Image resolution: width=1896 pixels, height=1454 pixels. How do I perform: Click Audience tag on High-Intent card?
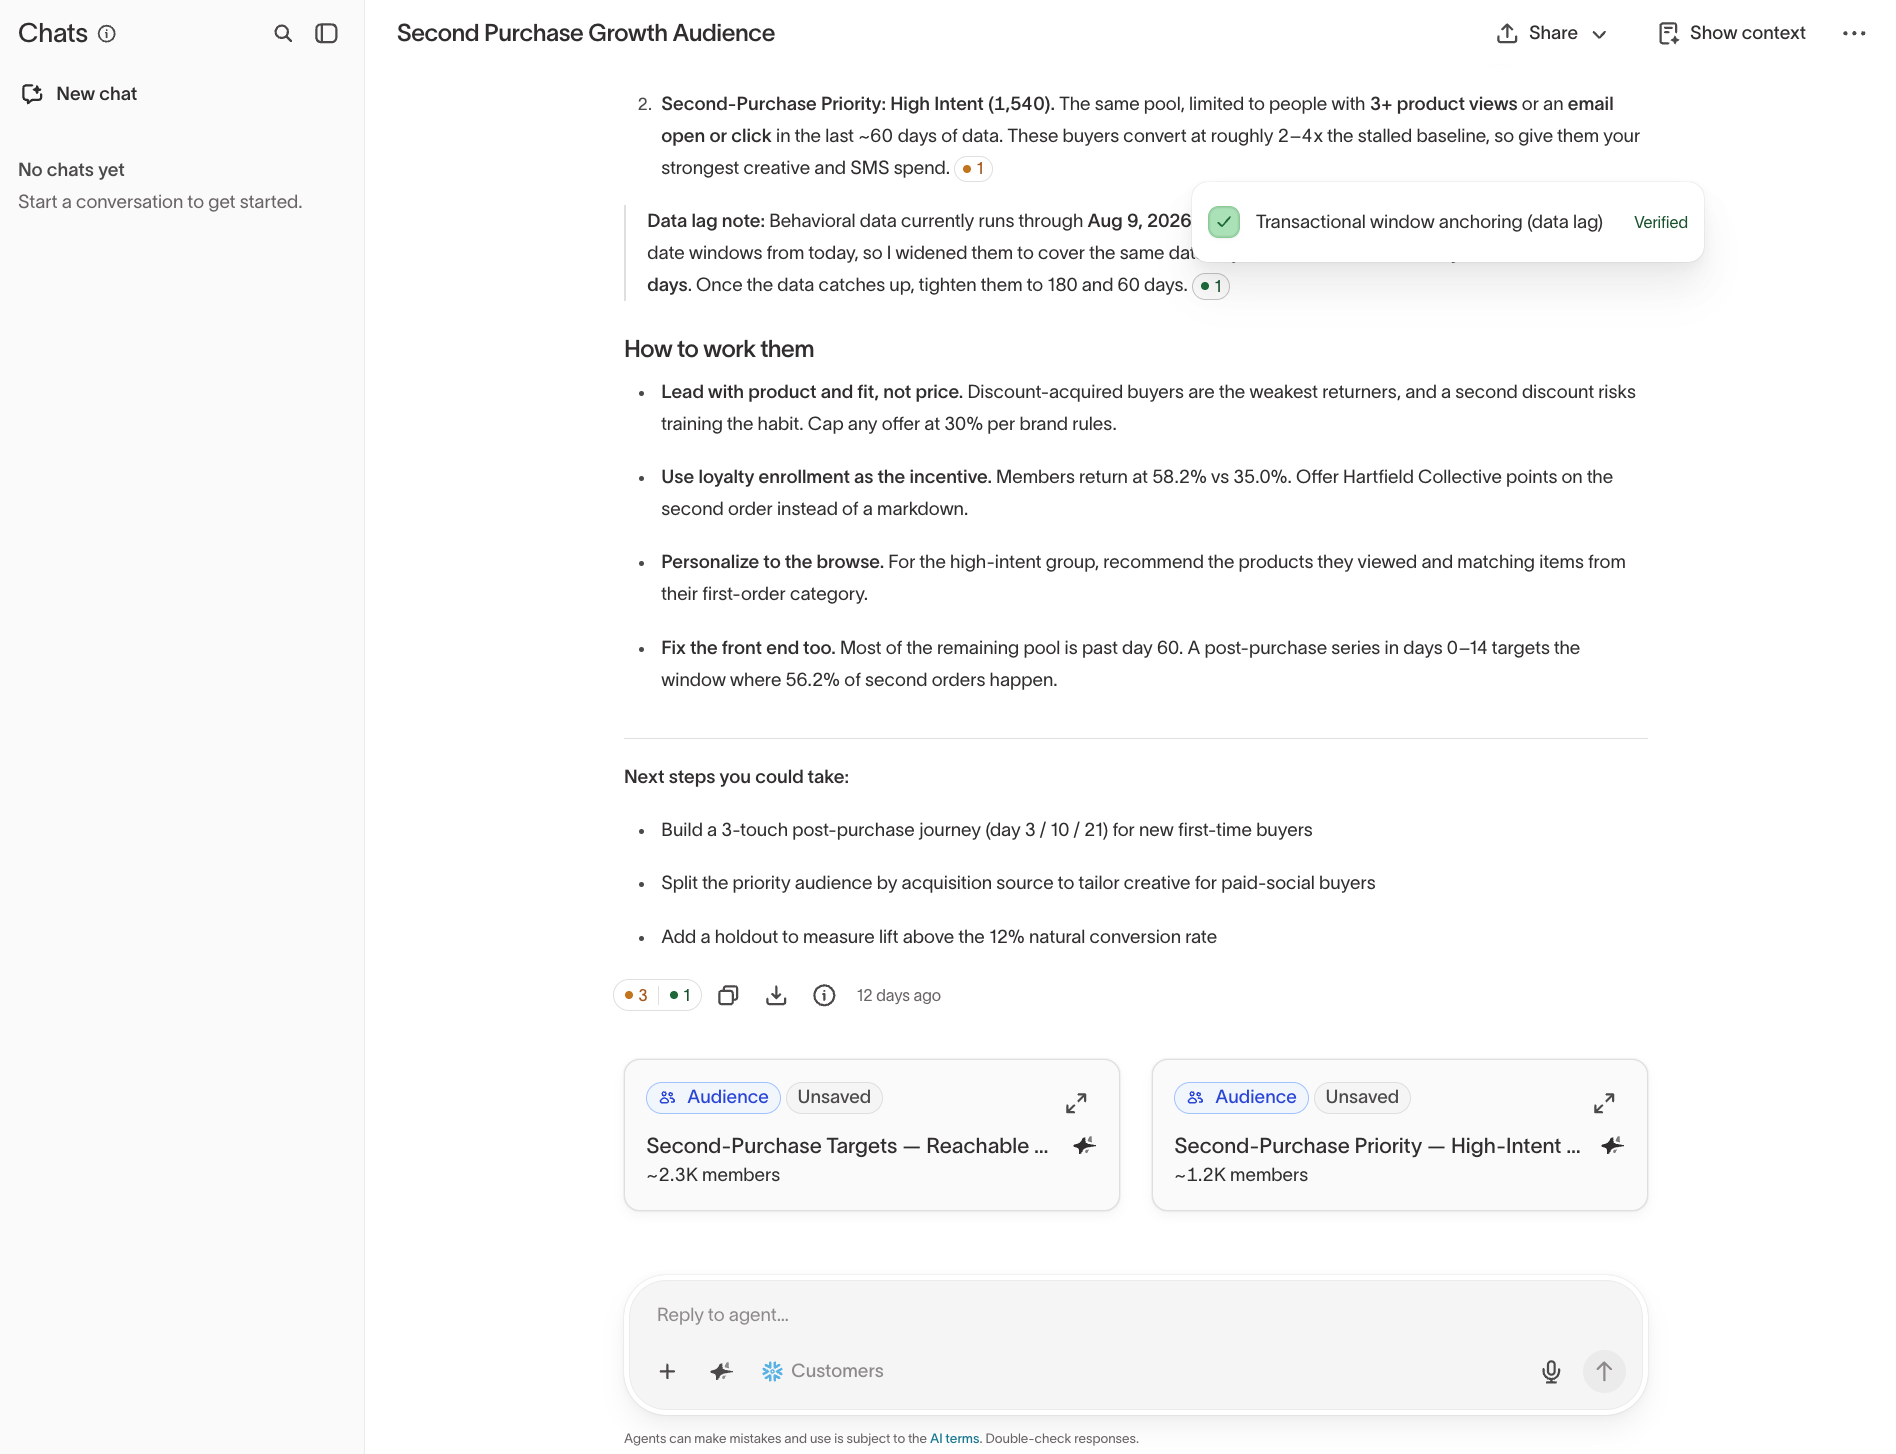tap(1241, 1097)
